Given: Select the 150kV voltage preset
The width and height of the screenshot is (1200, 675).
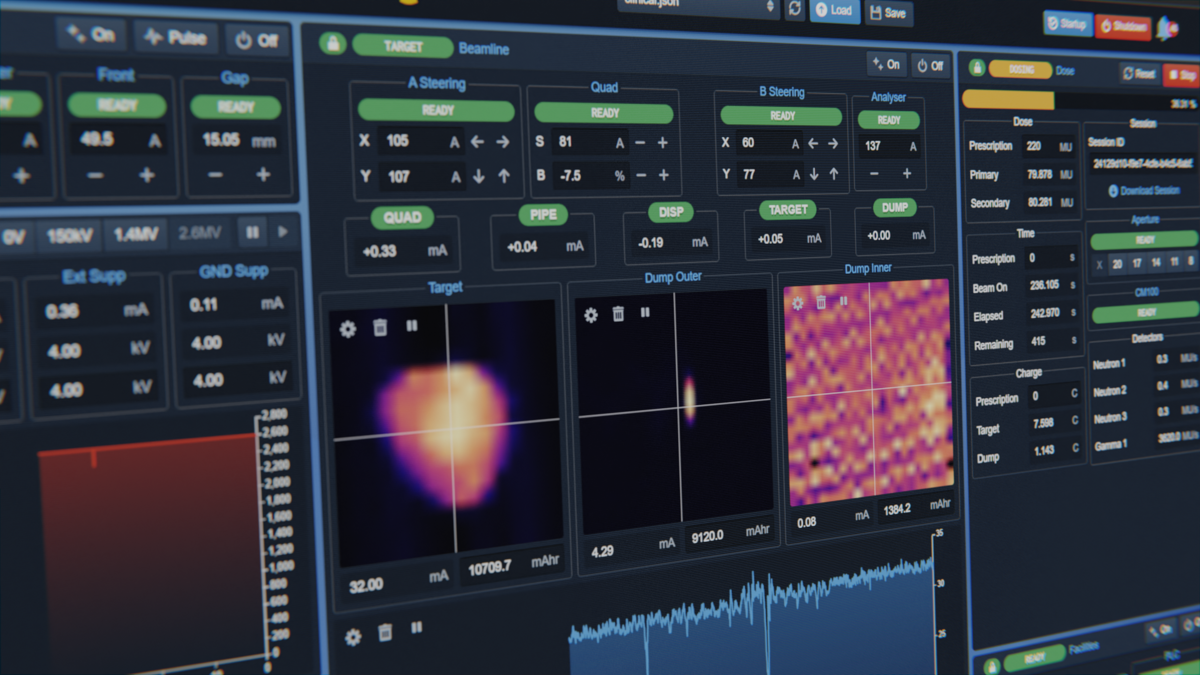Looking at the screenshot, I should click(x=68, y=236).
